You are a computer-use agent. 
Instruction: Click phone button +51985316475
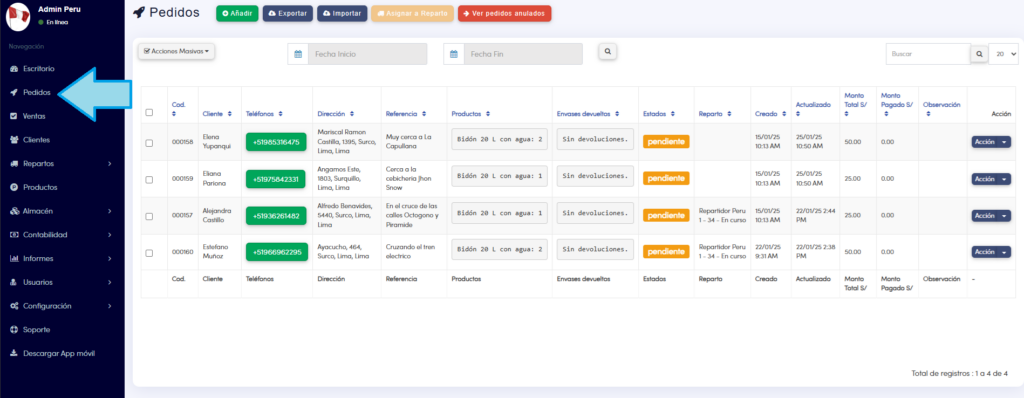click(276, 142)
